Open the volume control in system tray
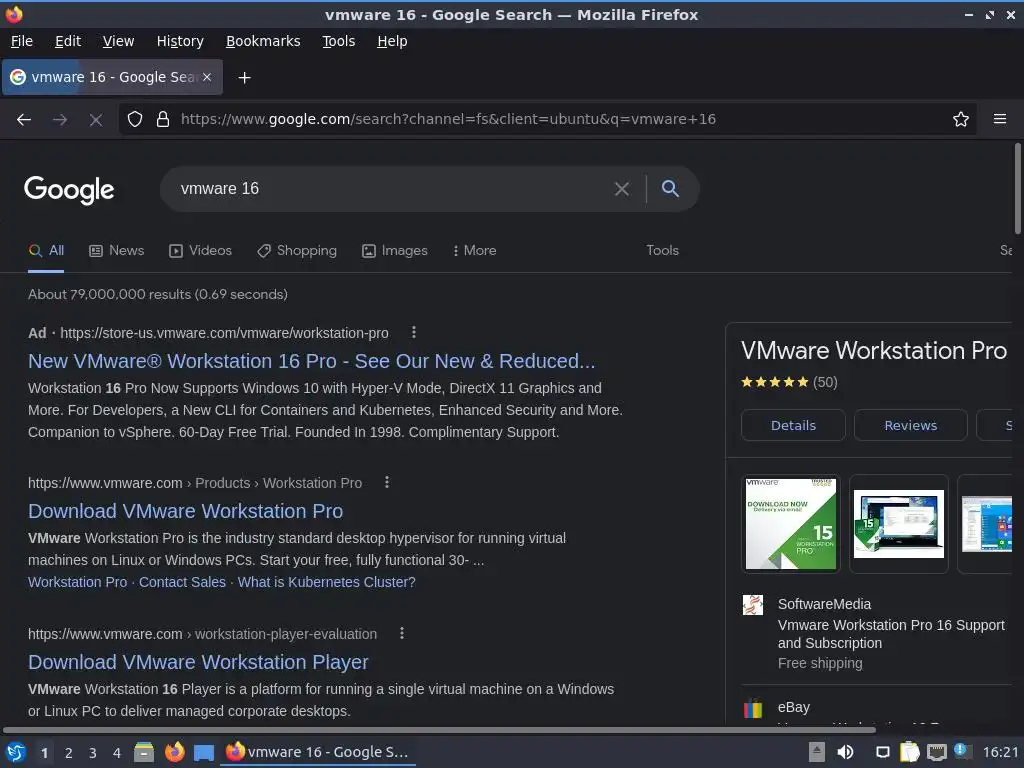This screenshot has height=768, width=1024. pyautogui.click(x=845, y=752)
